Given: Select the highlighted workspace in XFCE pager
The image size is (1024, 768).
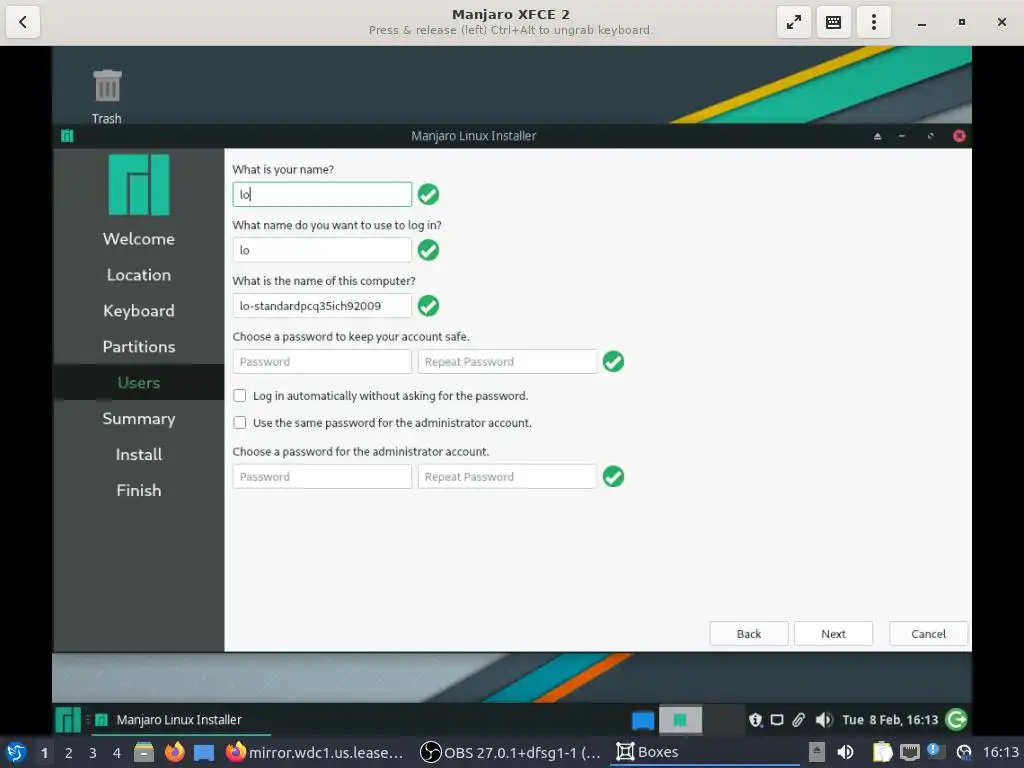Looking at the screenshot, I should pyautogui.click(x=680, y=720).
